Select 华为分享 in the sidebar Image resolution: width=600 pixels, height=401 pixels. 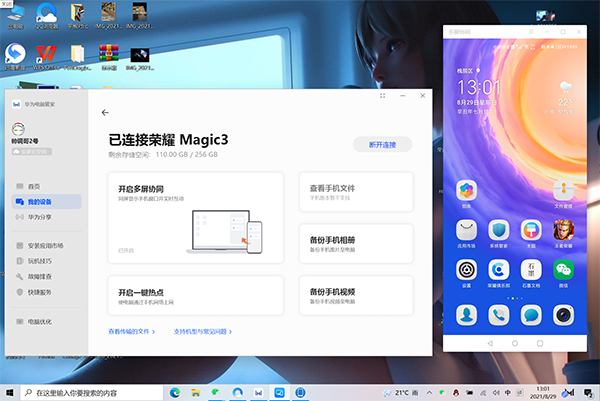(x=40, y=216)
